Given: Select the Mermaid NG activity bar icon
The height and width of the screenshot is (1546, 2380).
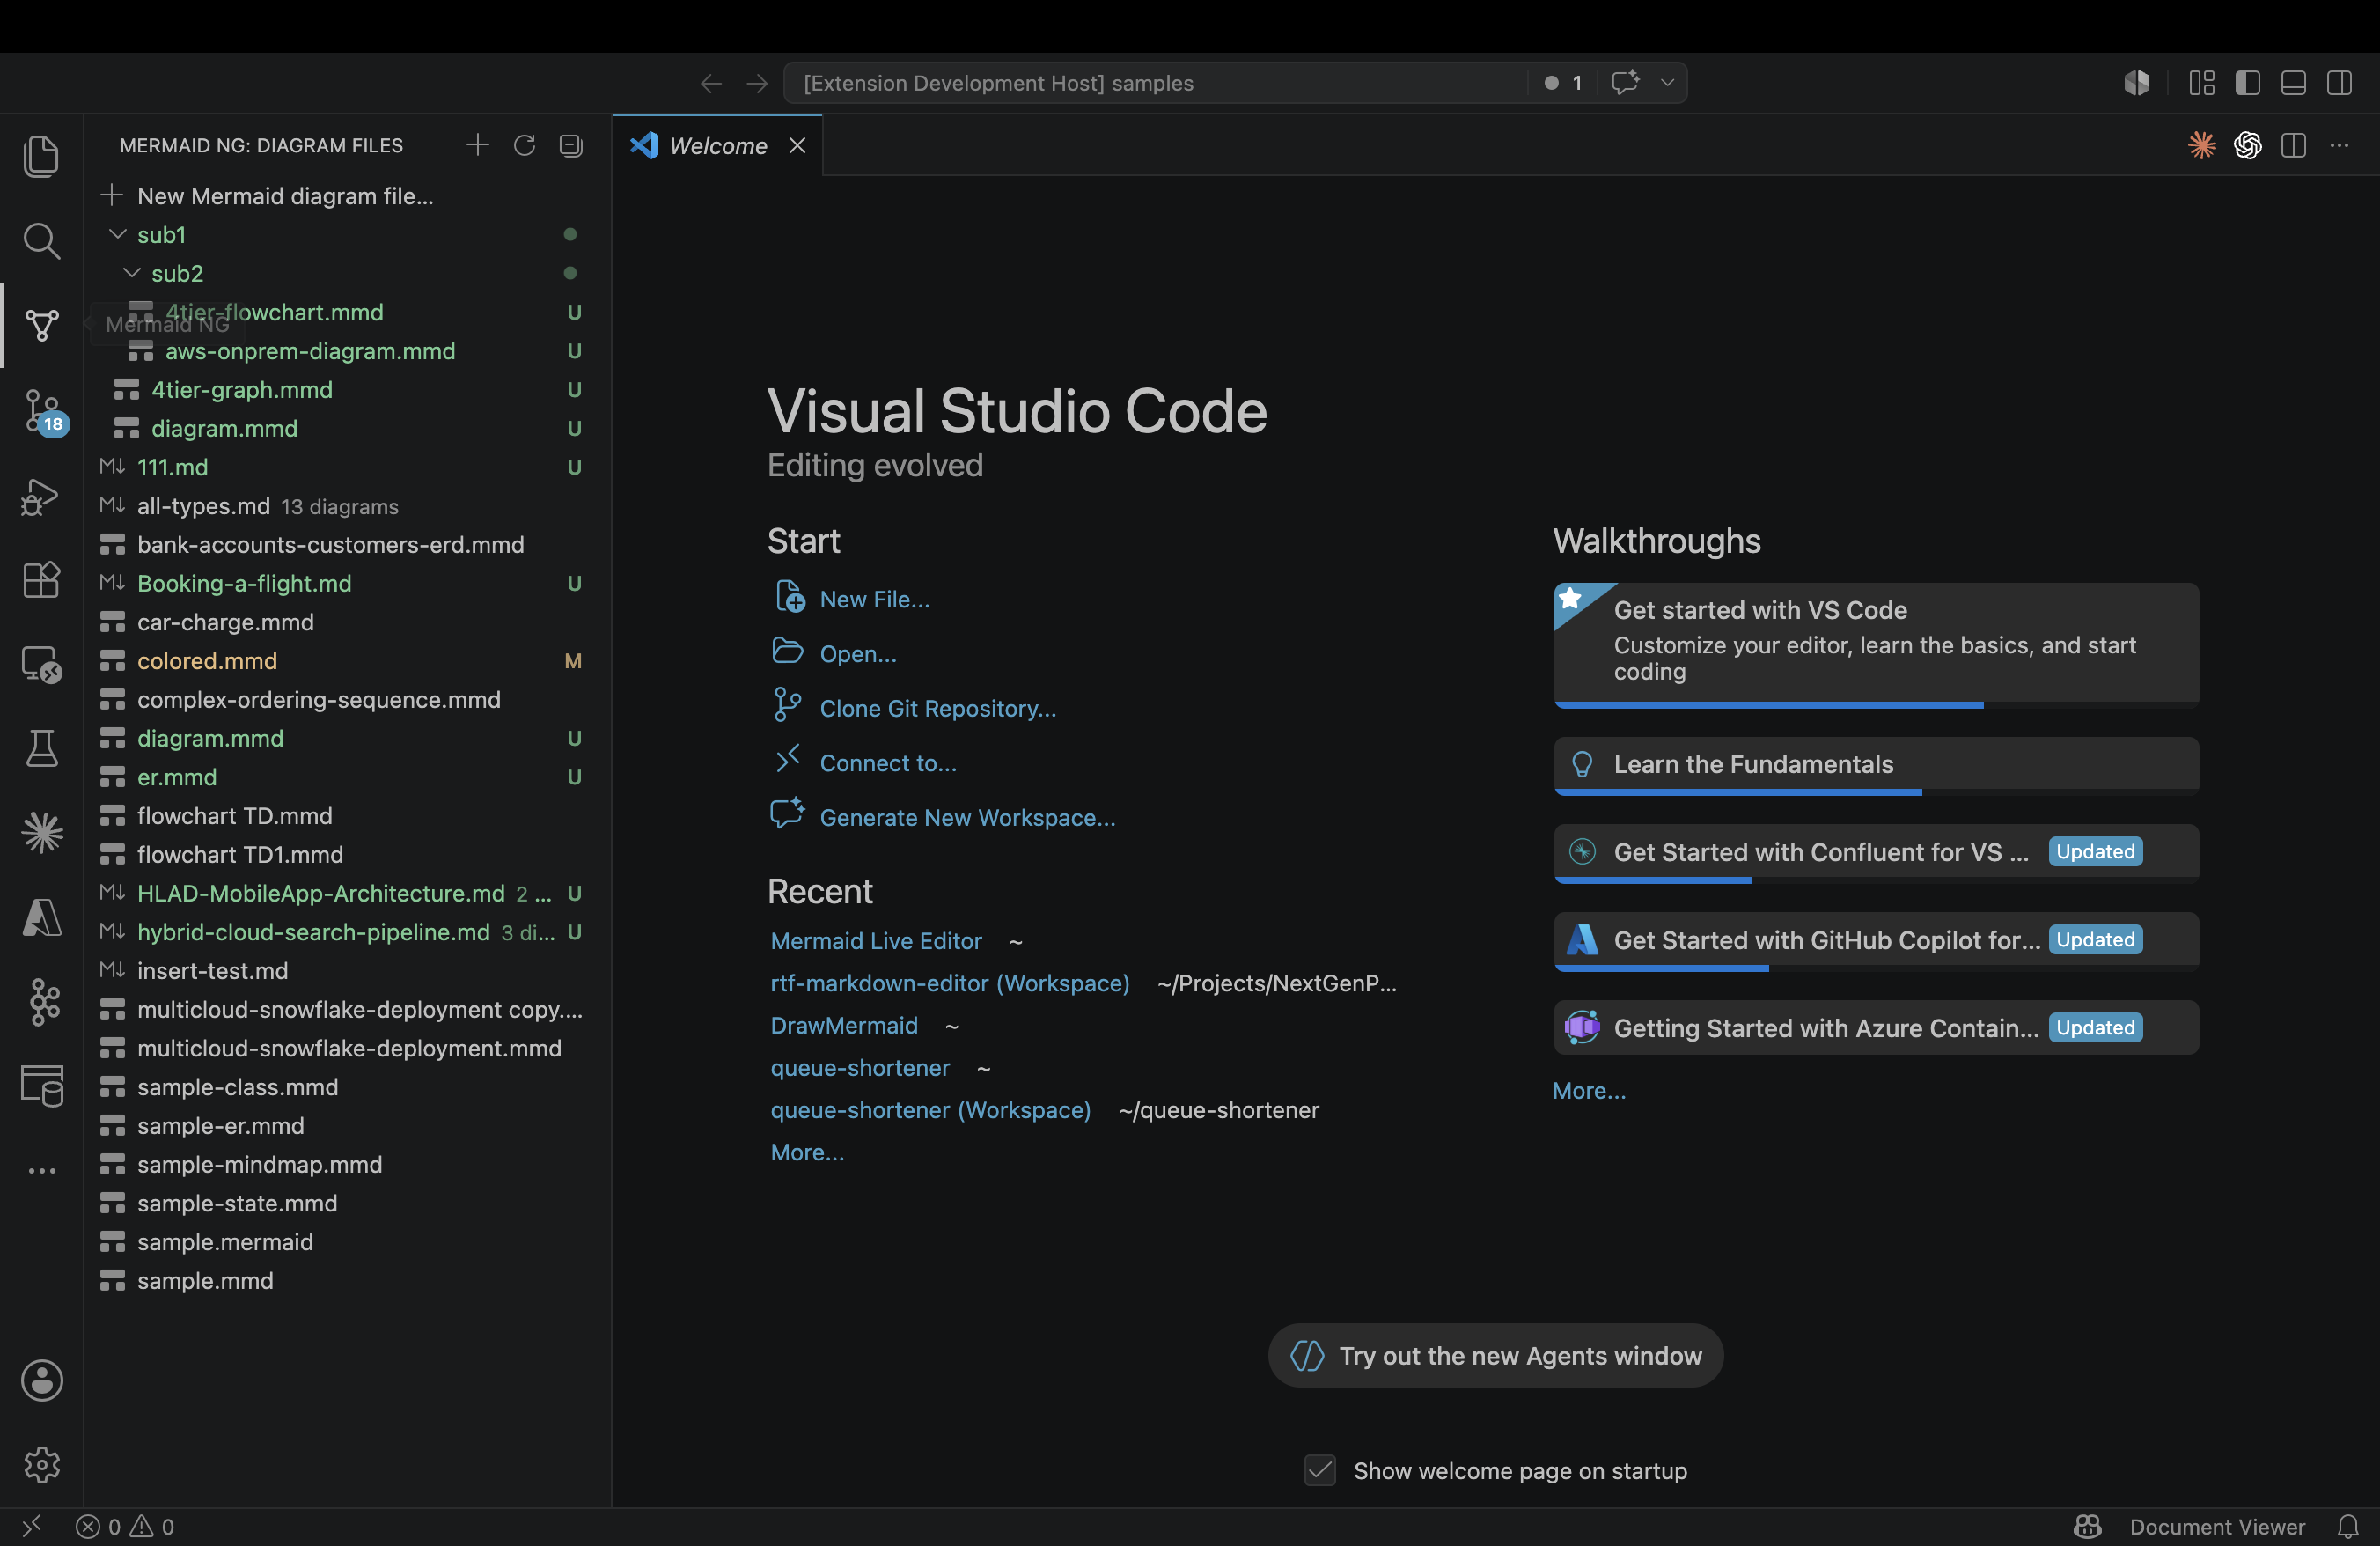Looking at the screenshot, I should point(41,324).
